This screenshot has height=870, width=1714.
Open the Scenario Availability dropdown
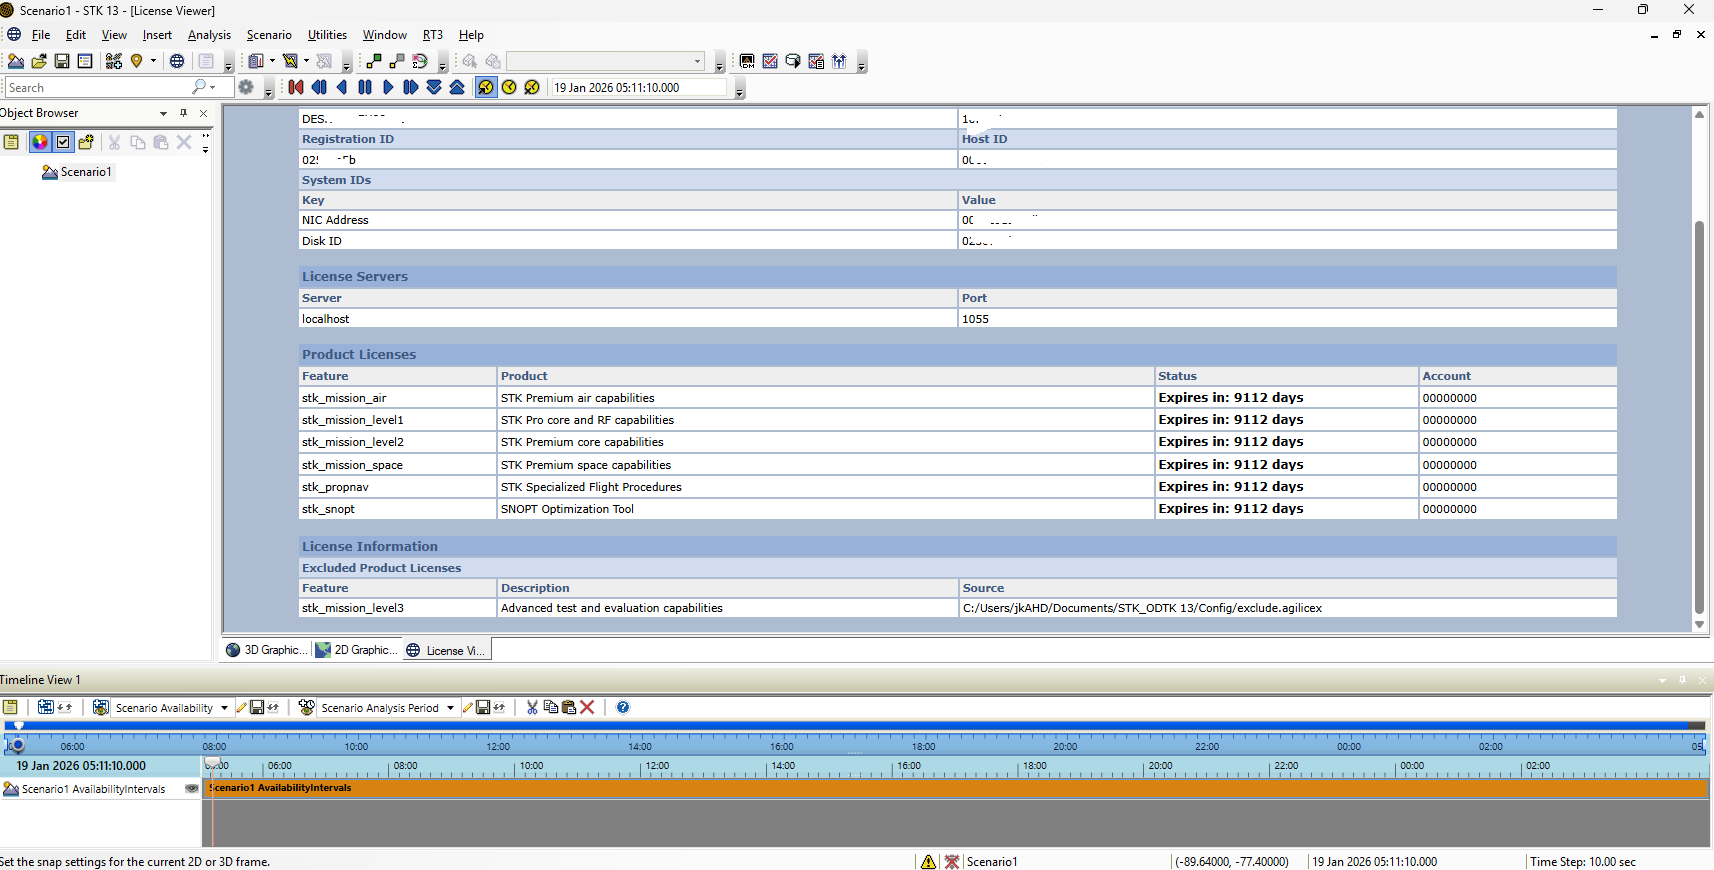tap(224, 708)
